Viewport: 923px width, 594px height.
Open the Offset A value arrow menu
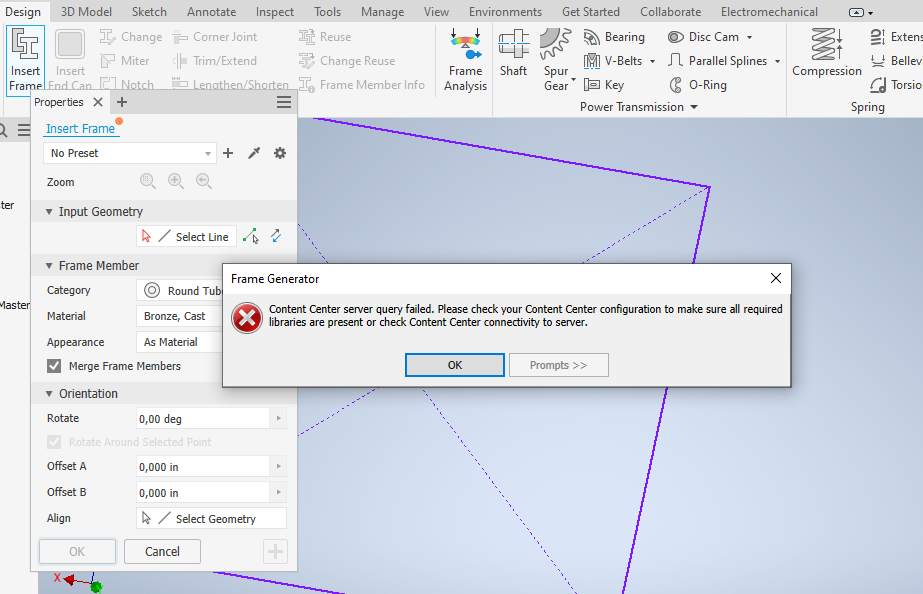coord(278,466)
